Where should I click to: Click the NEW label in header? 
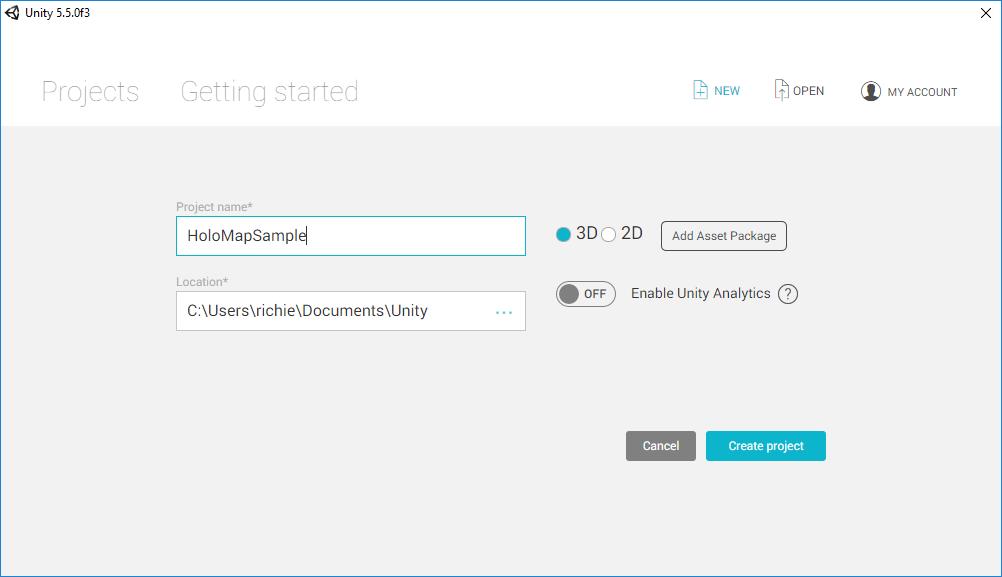point(727,91)
